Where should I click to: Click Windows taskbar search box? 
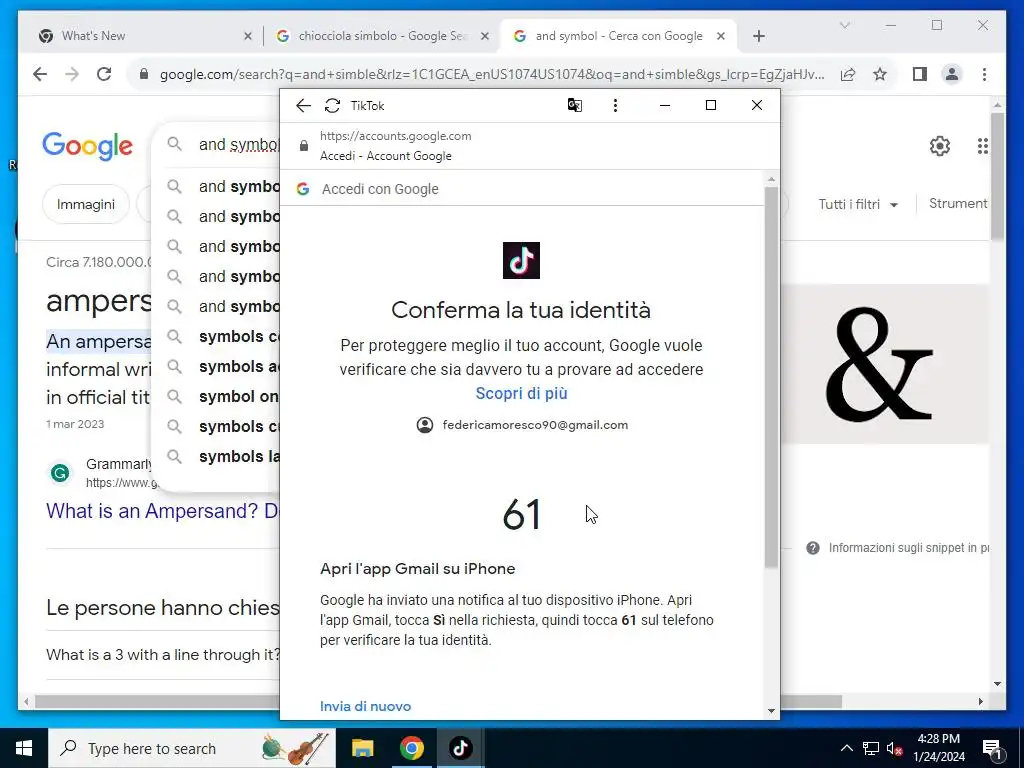[191, 748]
